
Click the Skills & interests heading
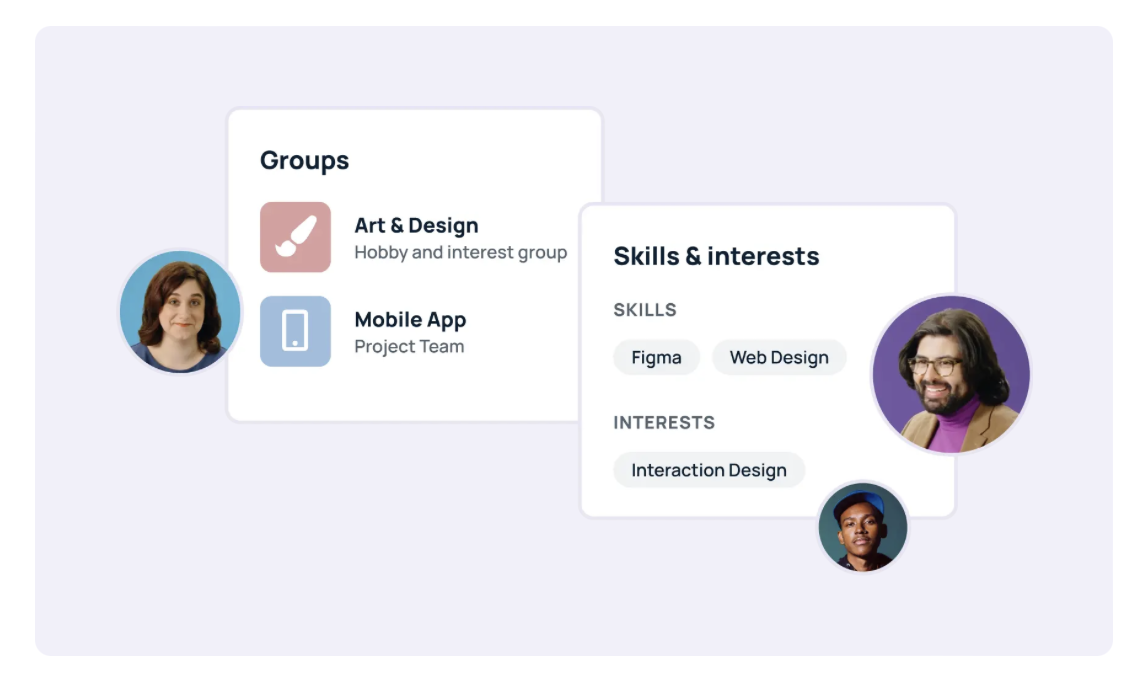click(716, 256)
